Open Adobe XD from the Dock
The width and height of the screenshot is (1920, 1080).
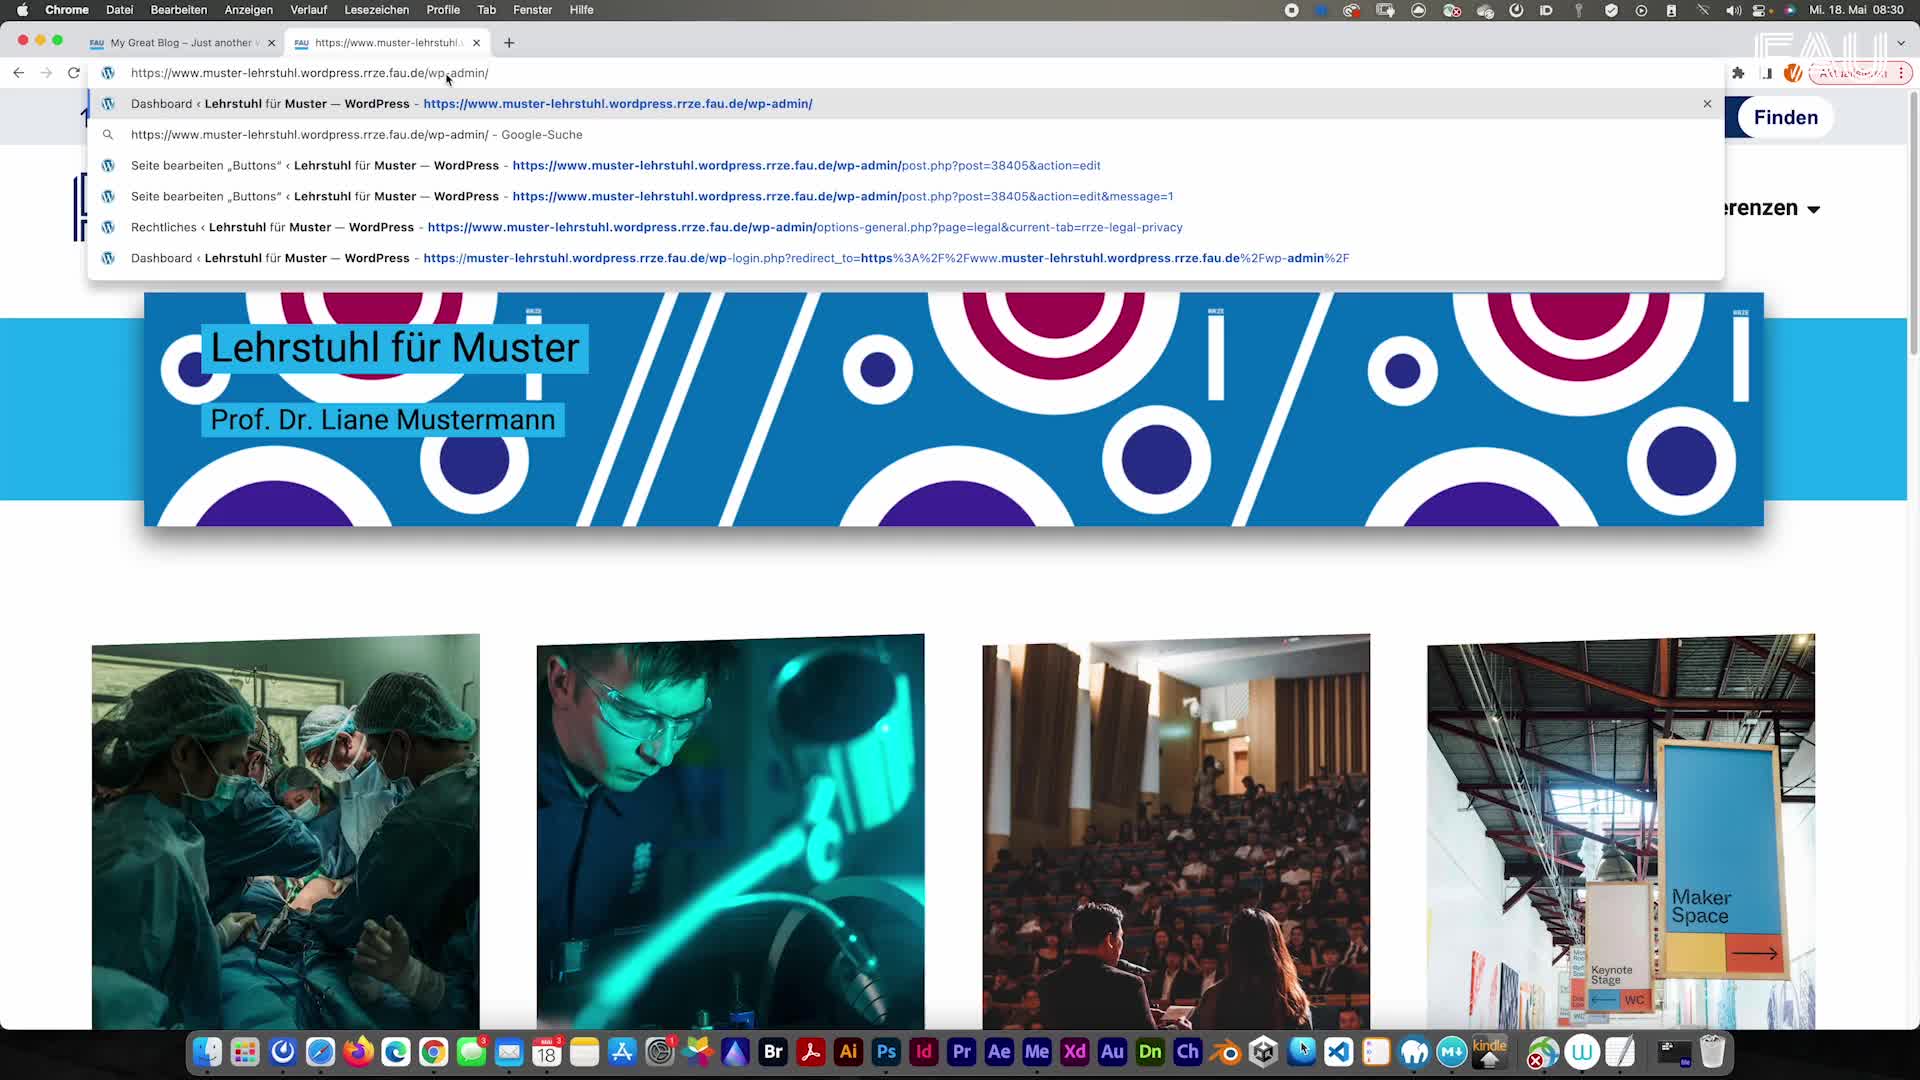[1075, 1052]
